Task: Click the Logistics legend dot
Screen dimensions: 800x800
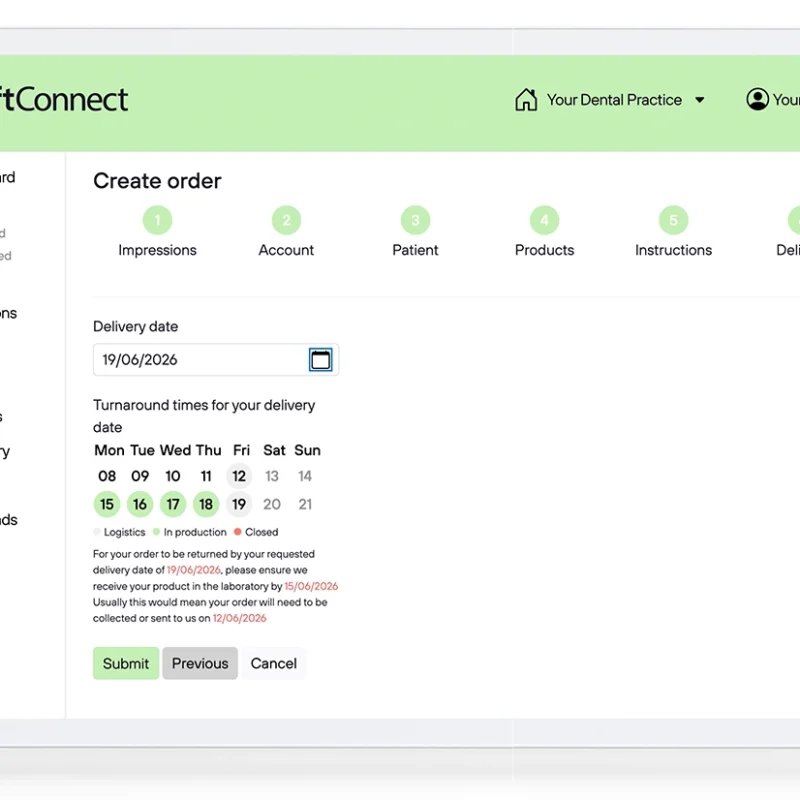Action: tap(97, 532)
